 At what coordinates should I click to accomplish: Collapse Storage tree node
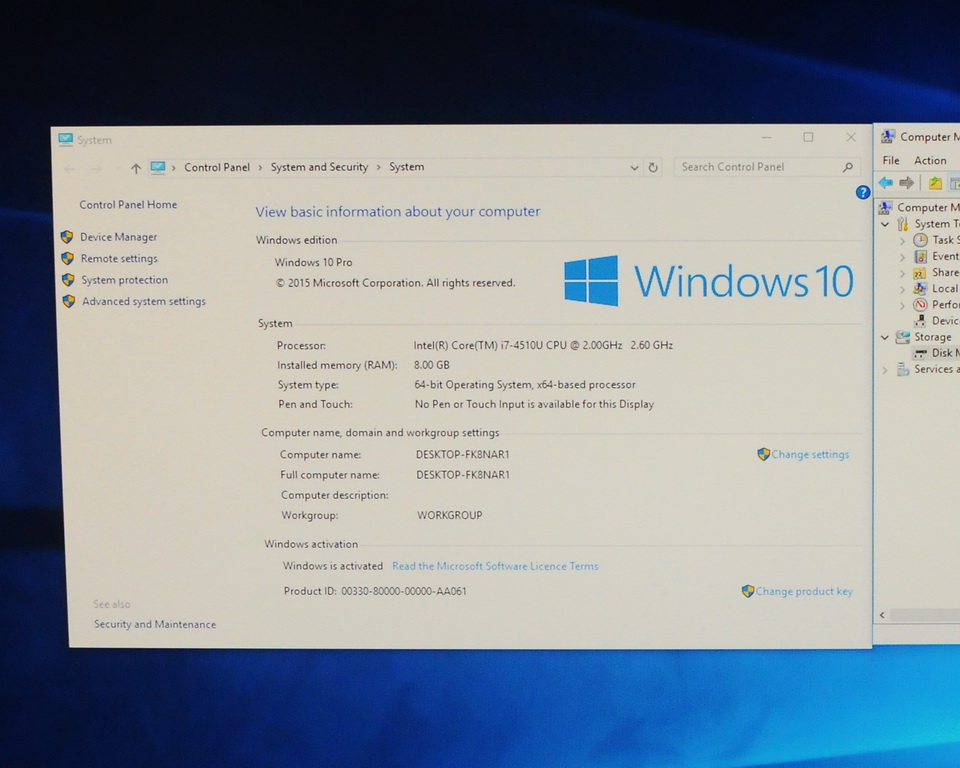pos(885,337)
